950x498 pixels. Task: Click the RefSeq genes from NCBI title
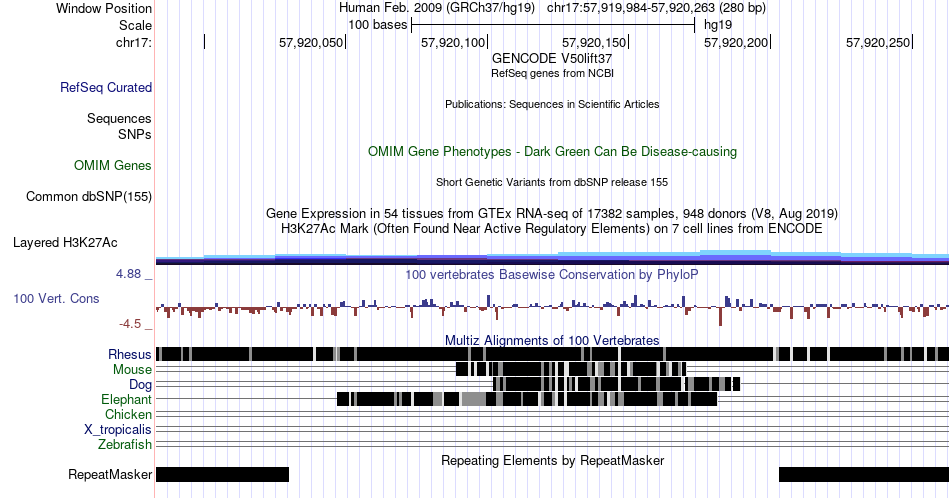(x=552, y=73)
